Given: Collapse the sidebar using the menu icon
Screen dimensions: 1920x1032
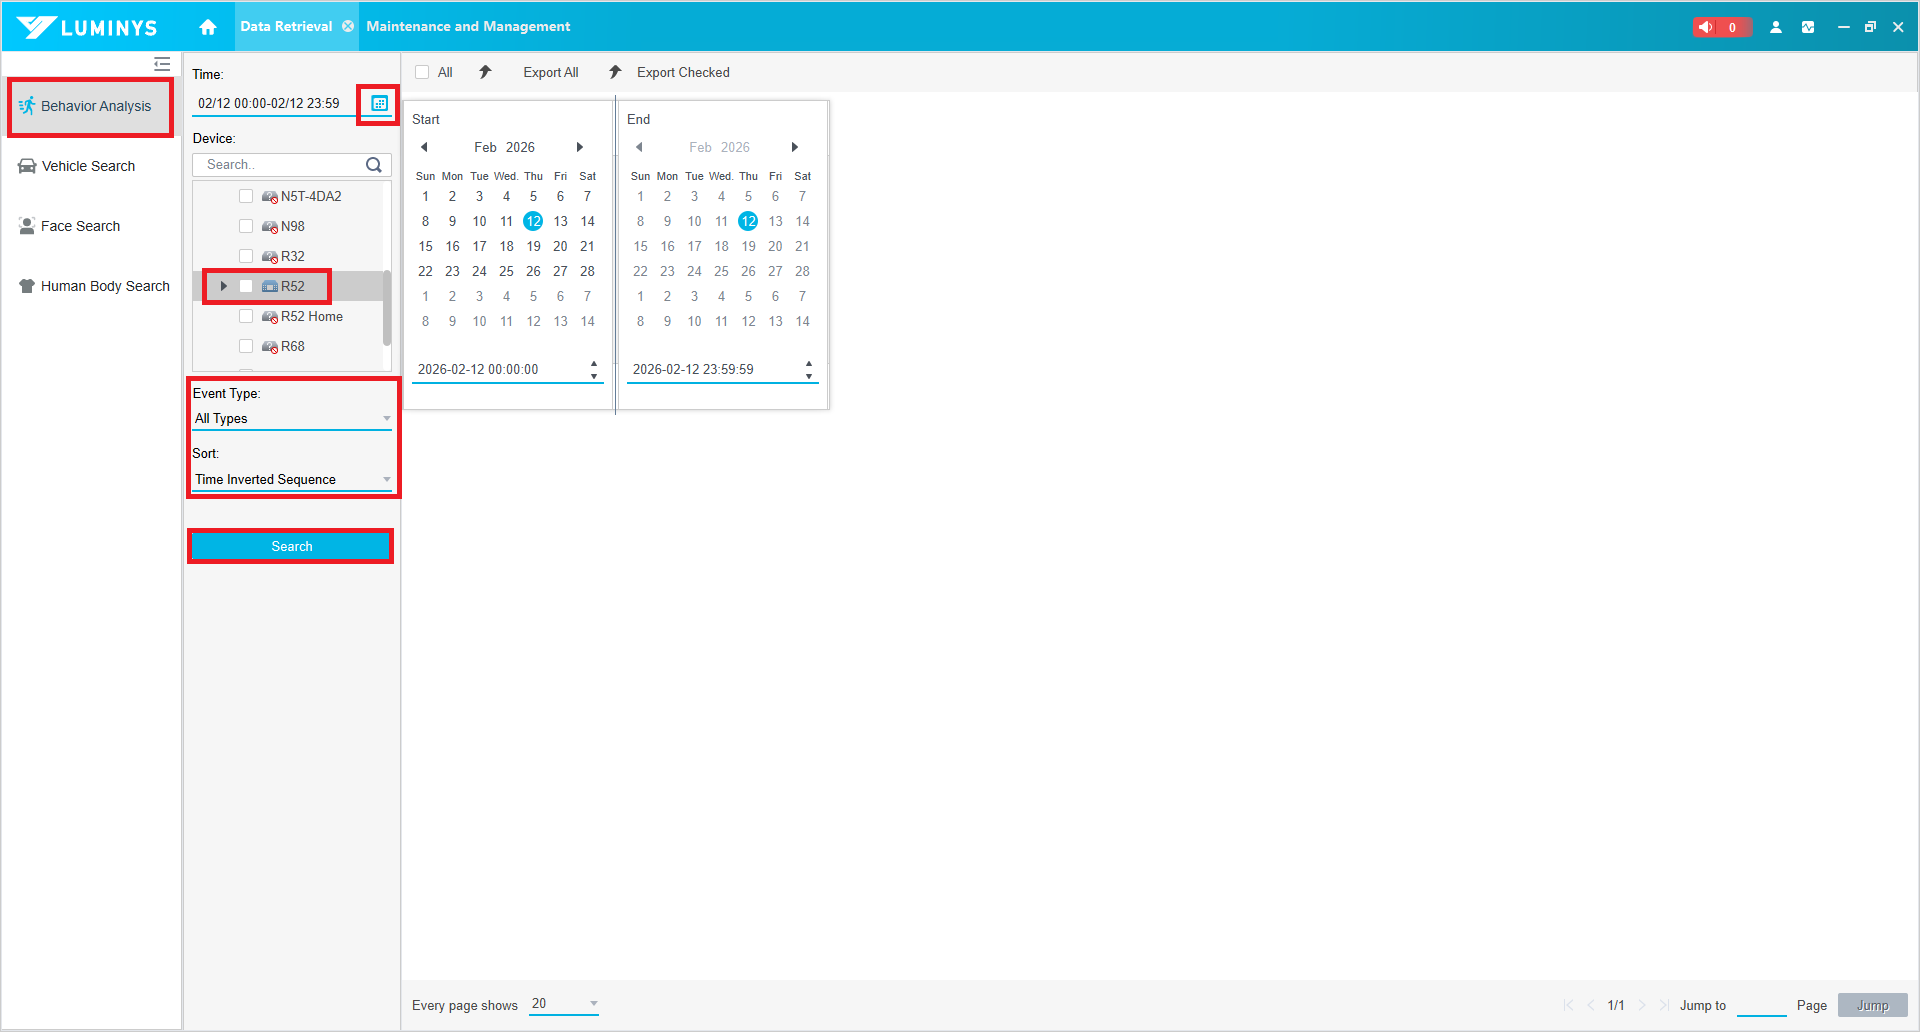Looking at the screenshot, I should click(162, 64).
